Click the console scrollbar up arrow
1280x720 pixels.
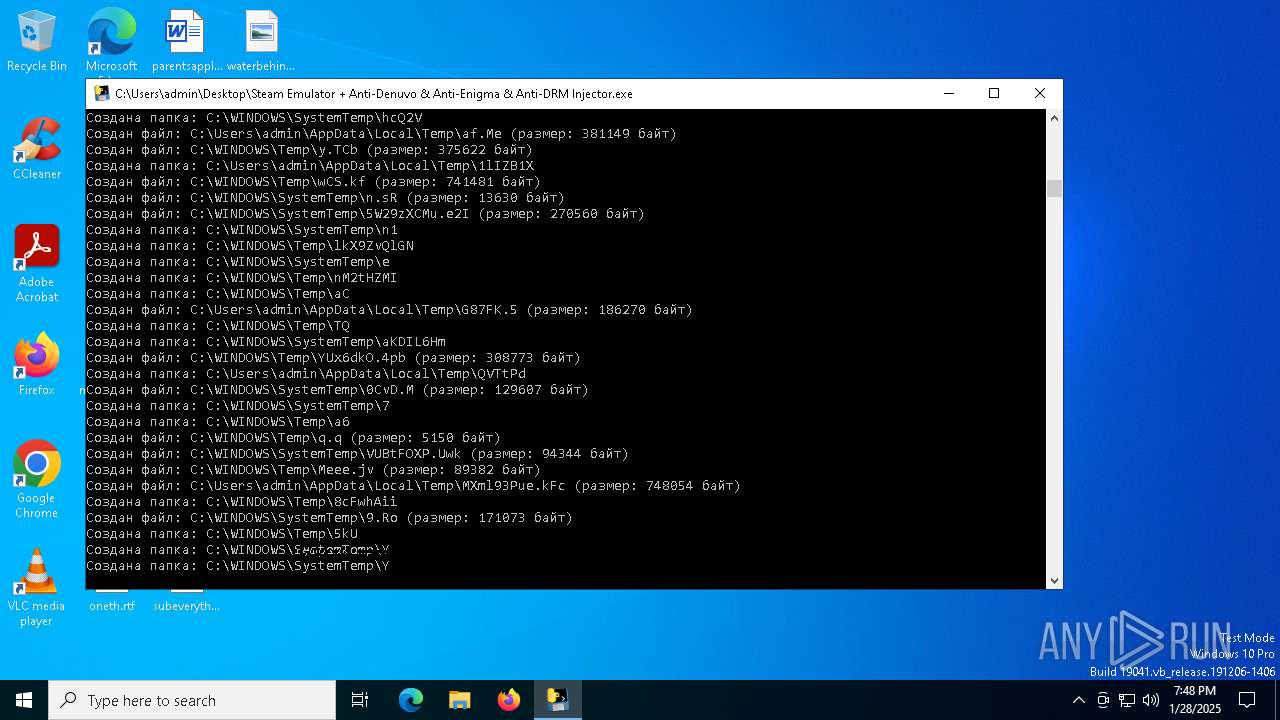pos(1054,118)
